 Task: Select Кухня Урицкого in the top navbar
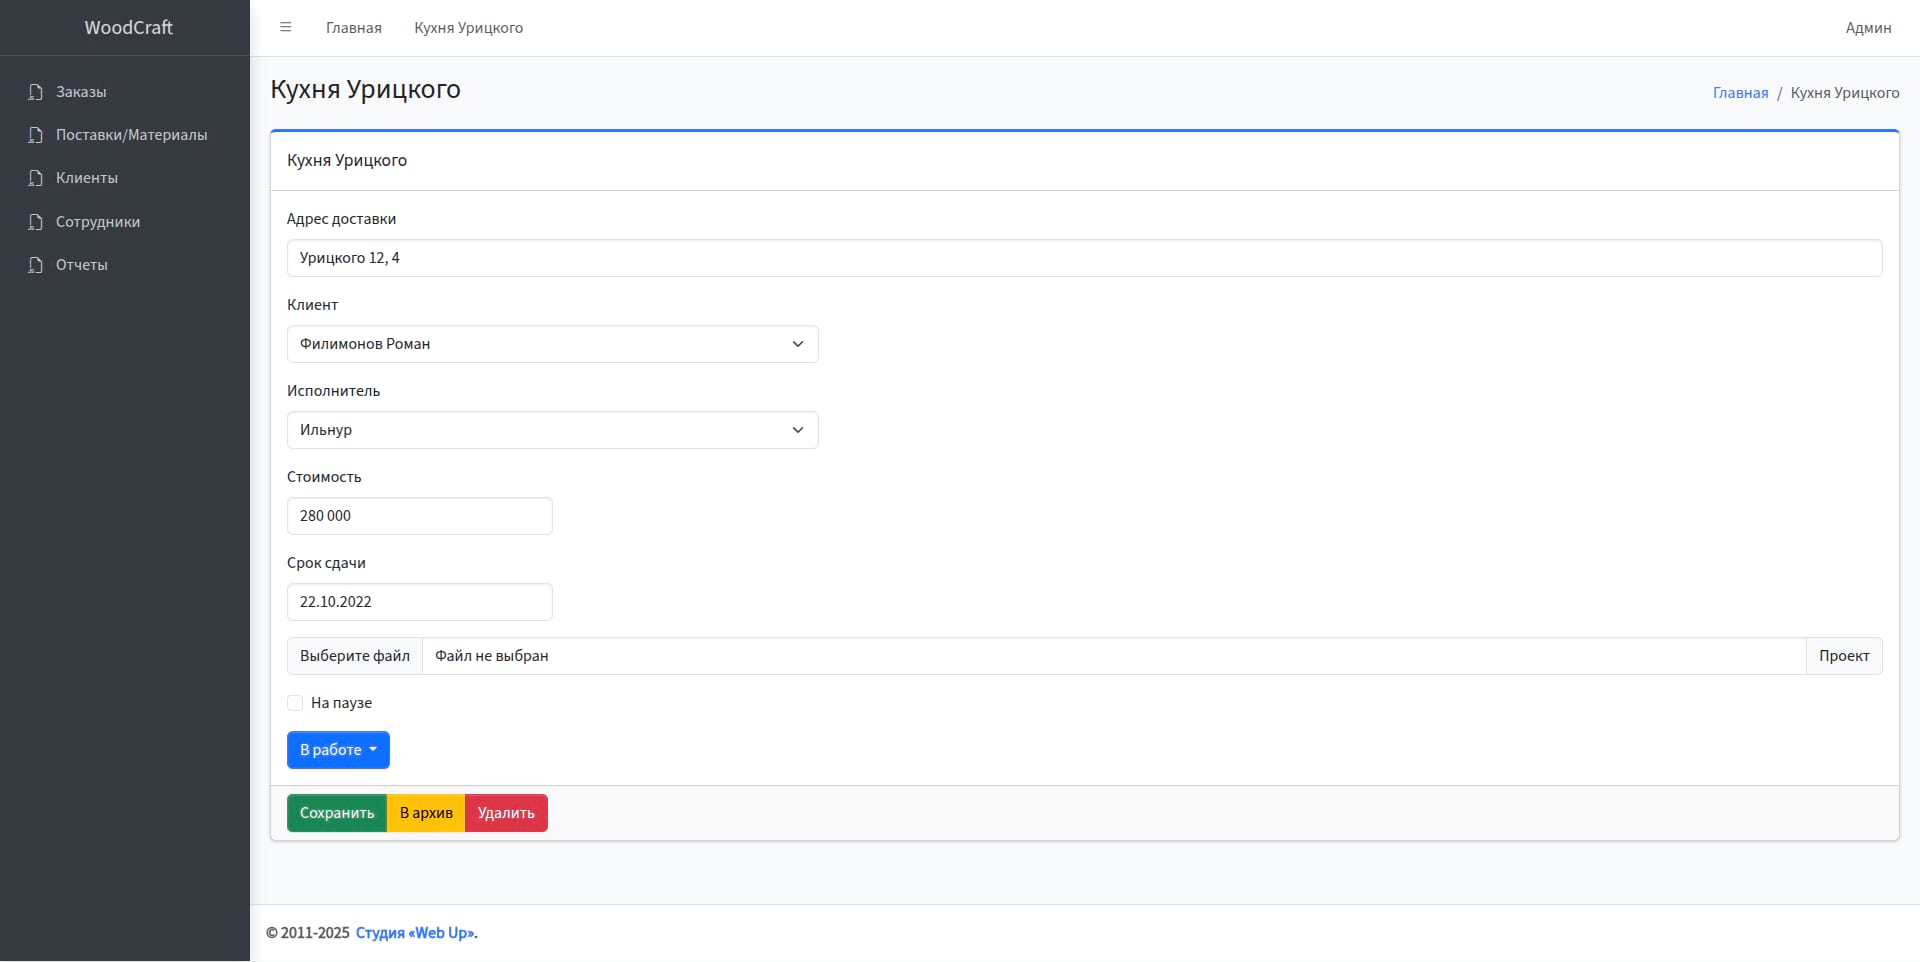click(x=468, y=28)
